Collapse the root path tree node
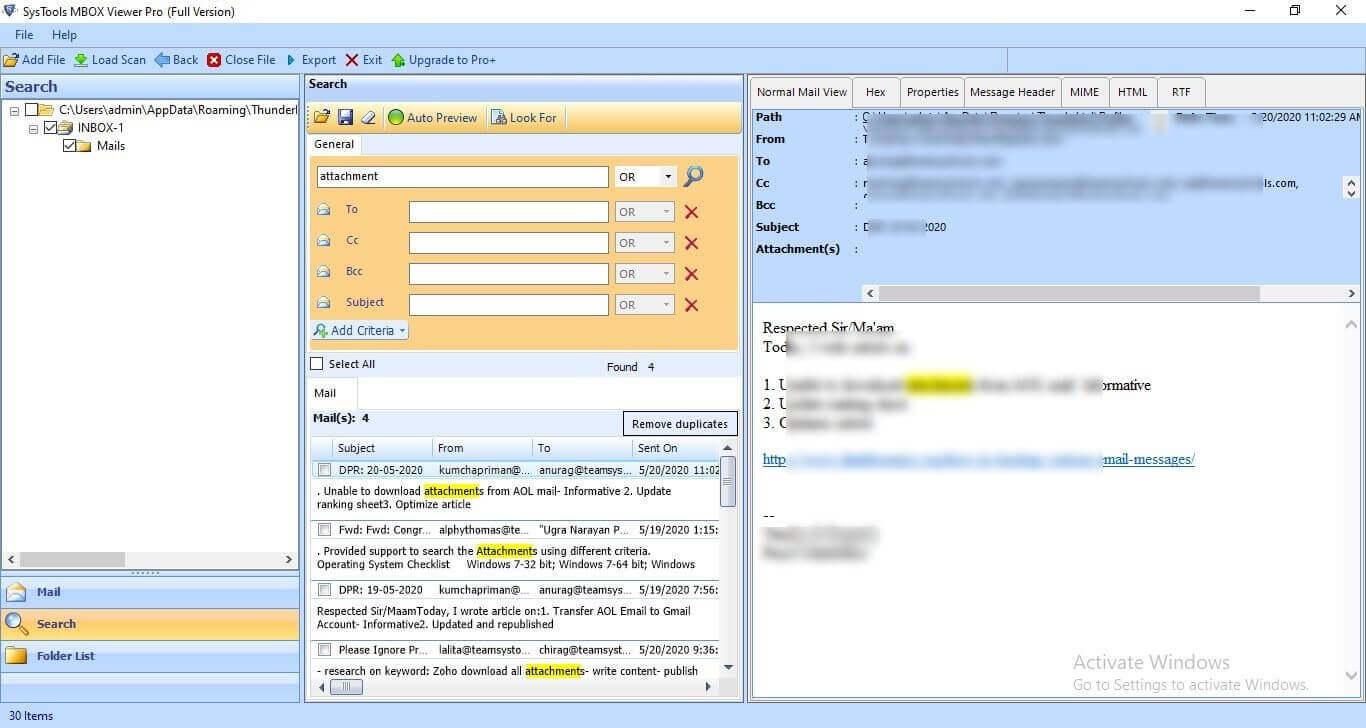 15,110
